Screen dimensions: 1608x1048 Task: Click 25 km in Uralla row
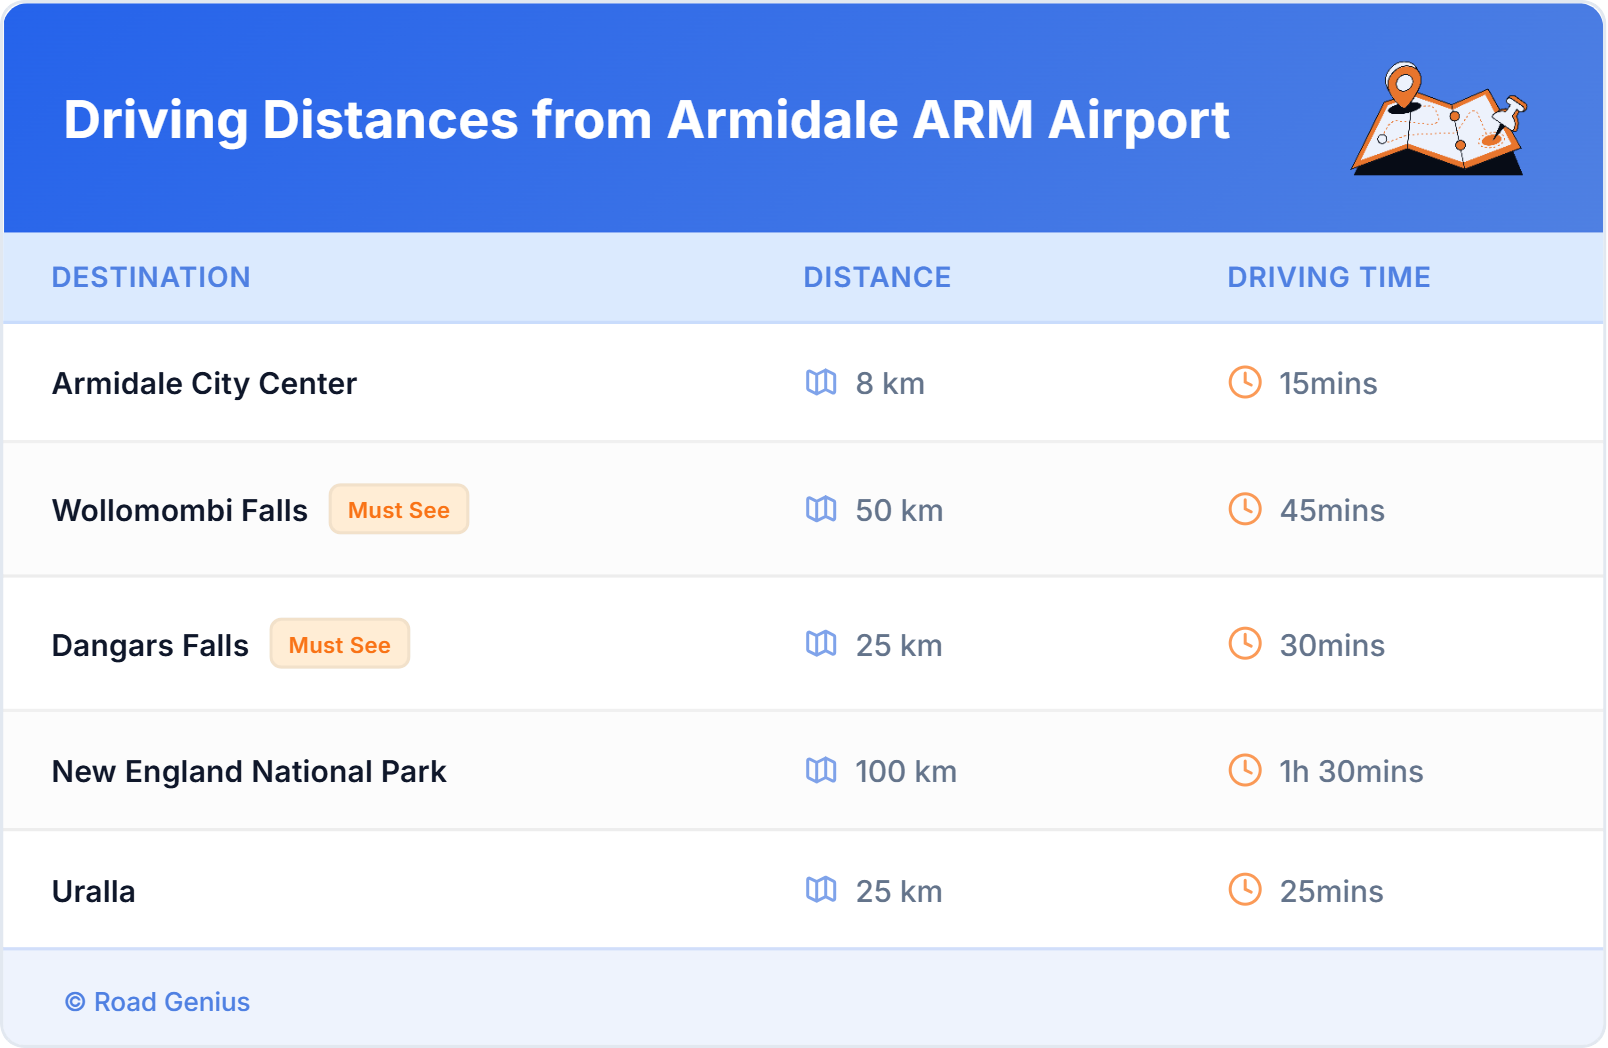[899, 892]
